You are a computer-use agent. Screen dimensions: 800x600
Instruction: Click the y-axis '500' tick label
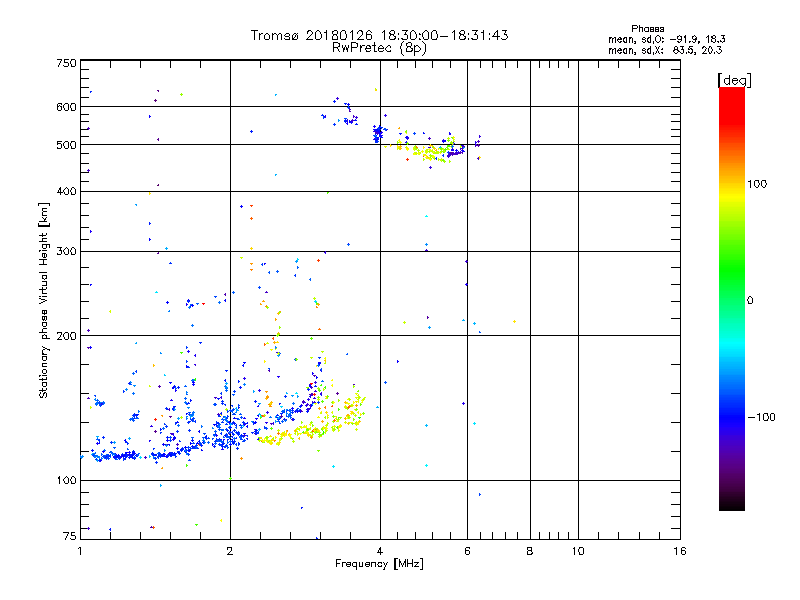(66, 145)
